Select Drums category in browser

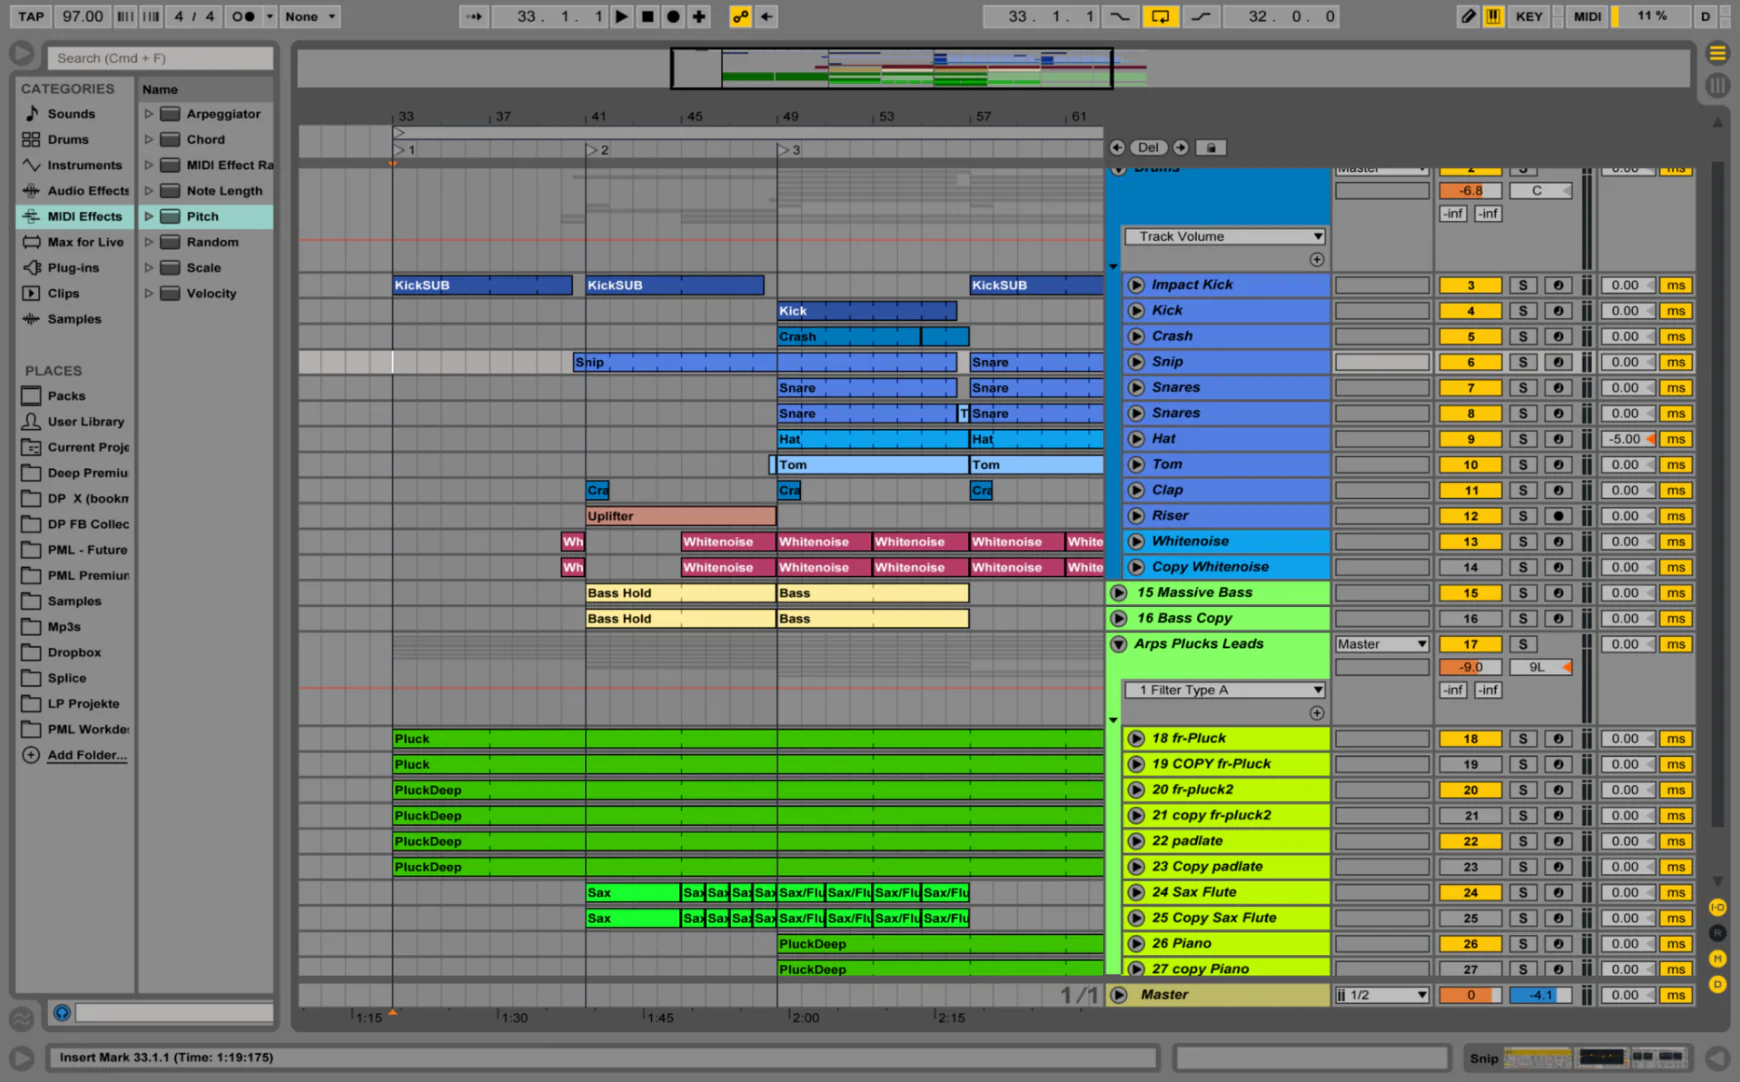coord(68,139)
